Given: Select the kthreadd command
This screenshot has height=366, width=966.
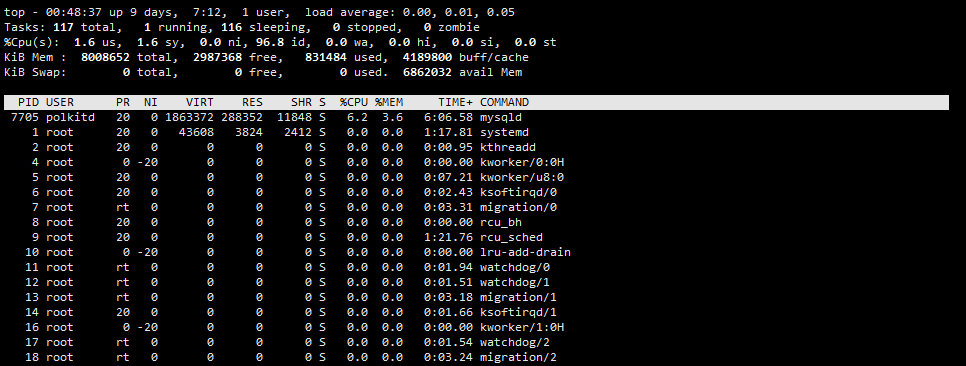Looking at the screenshot, I should 508,147.
